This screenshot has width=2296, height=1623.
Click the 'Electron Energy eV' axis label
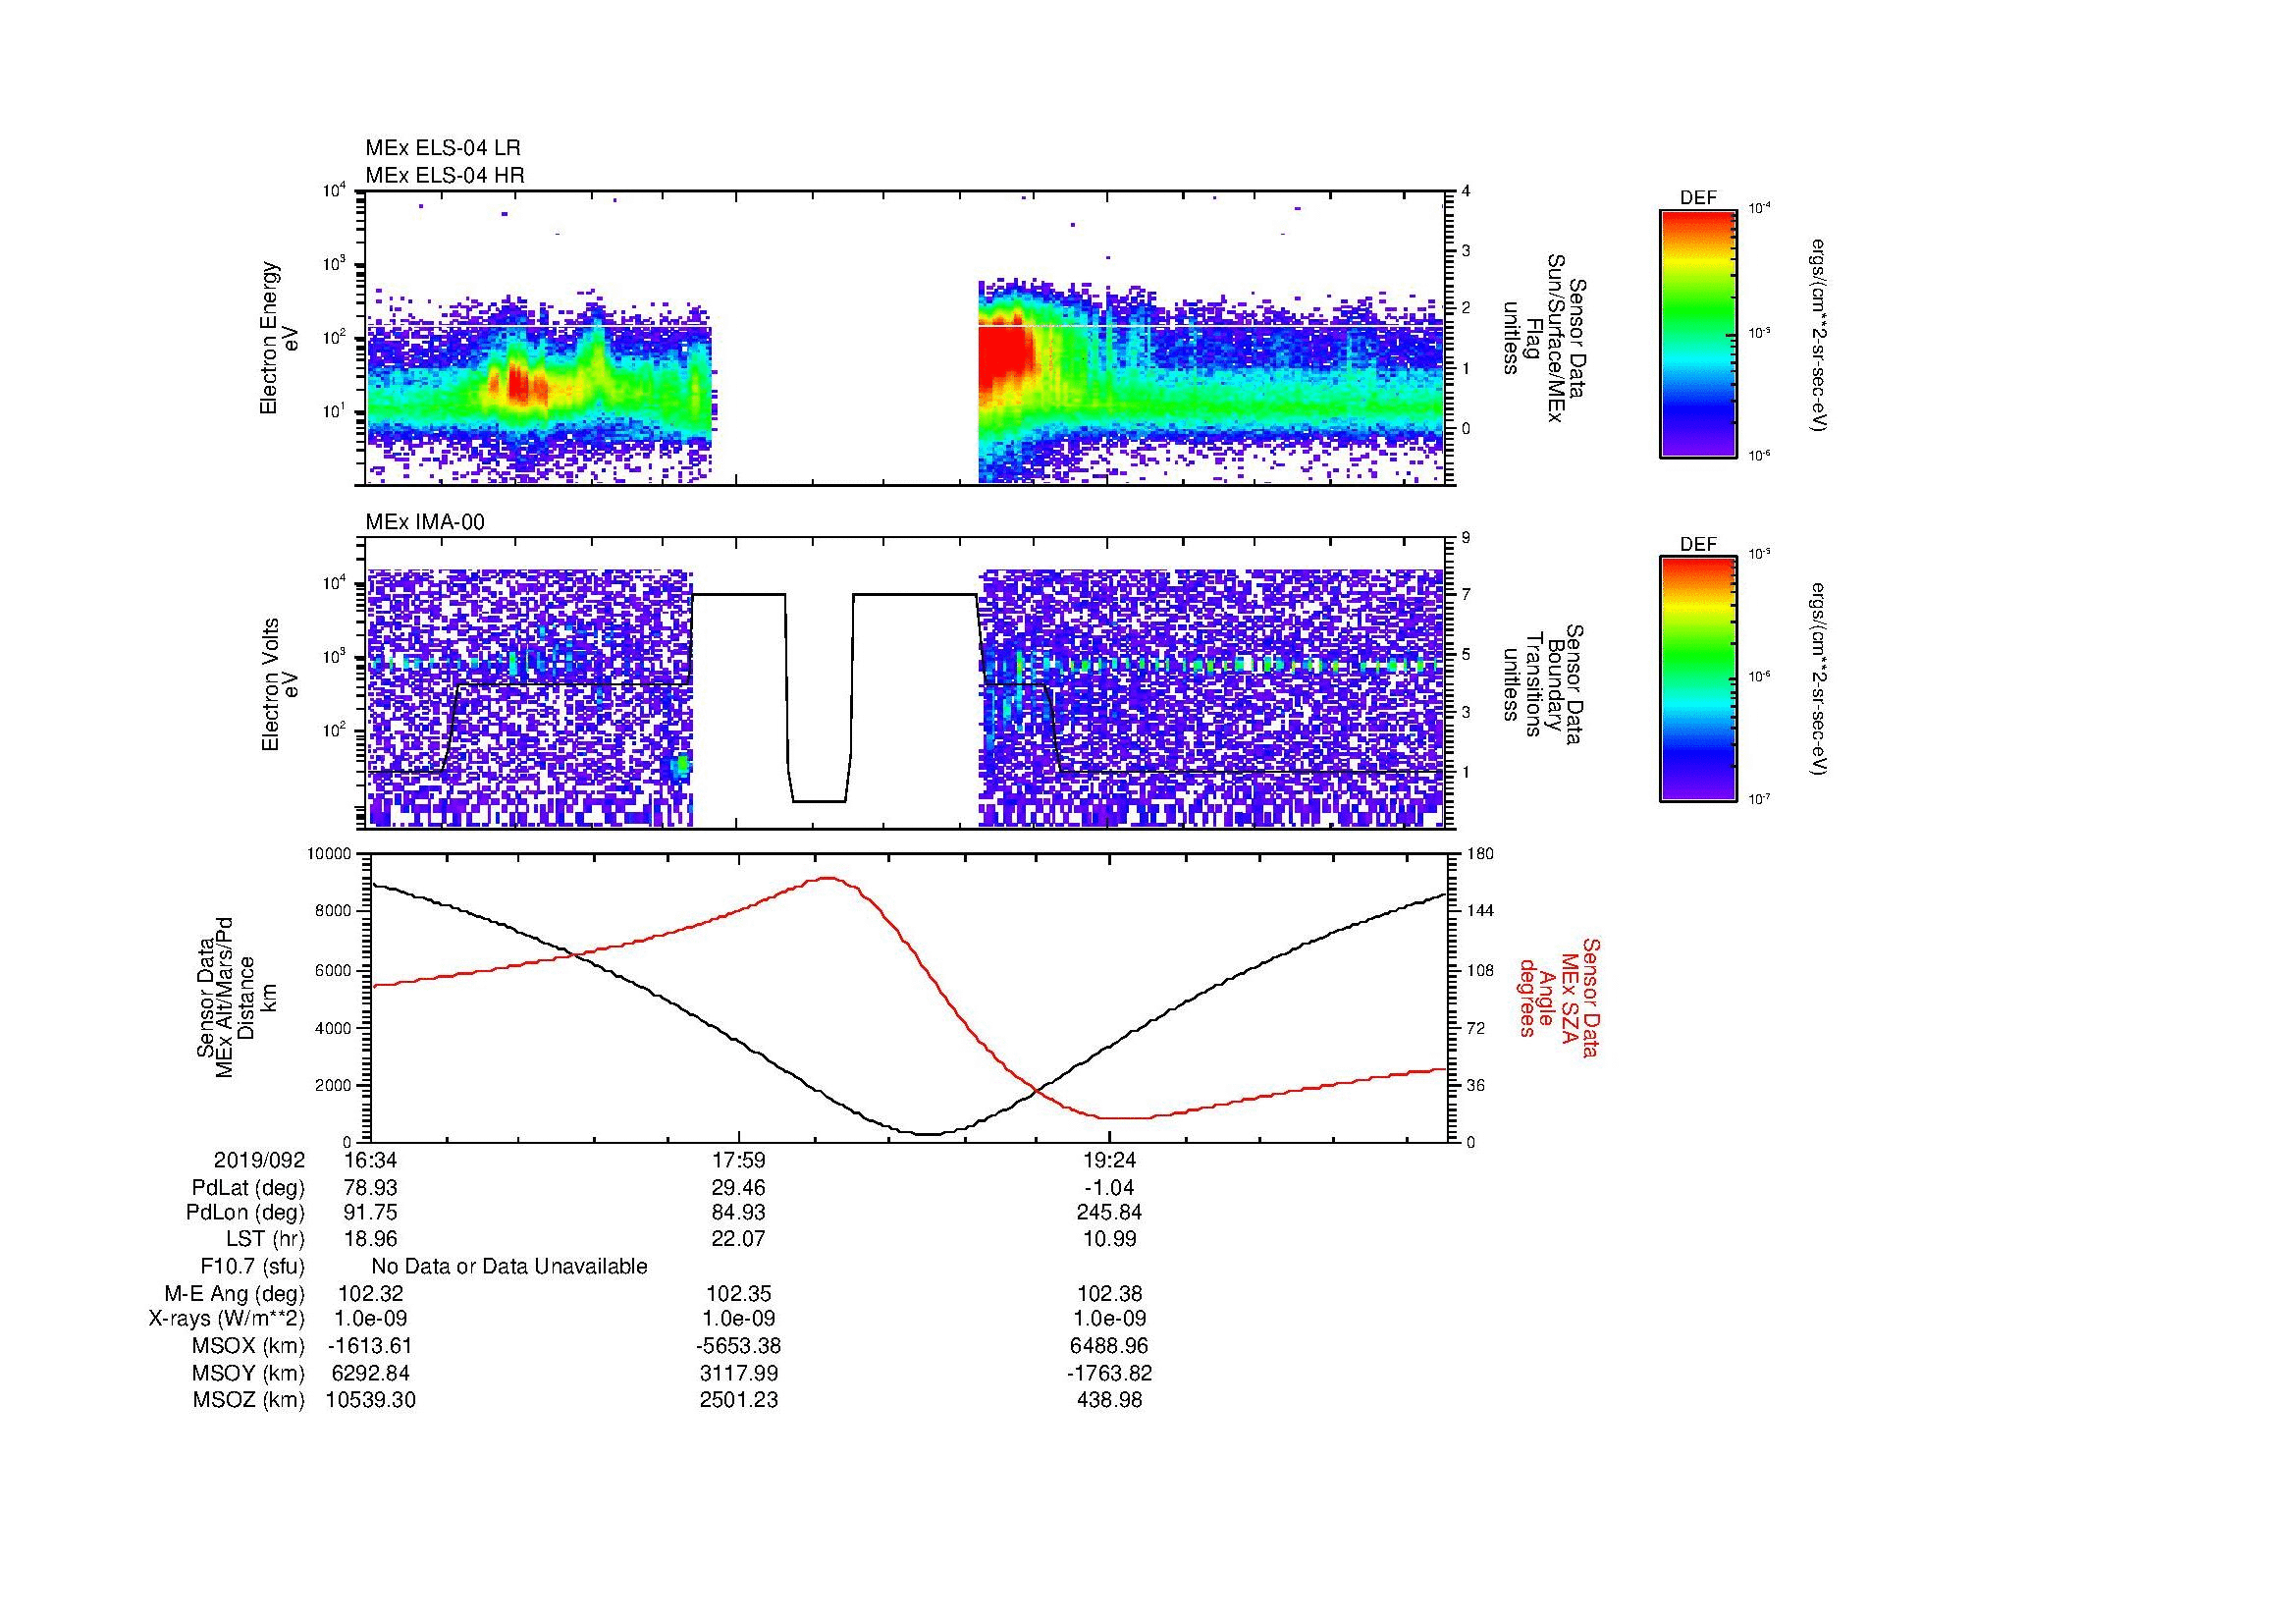click(x=280, y=338)
